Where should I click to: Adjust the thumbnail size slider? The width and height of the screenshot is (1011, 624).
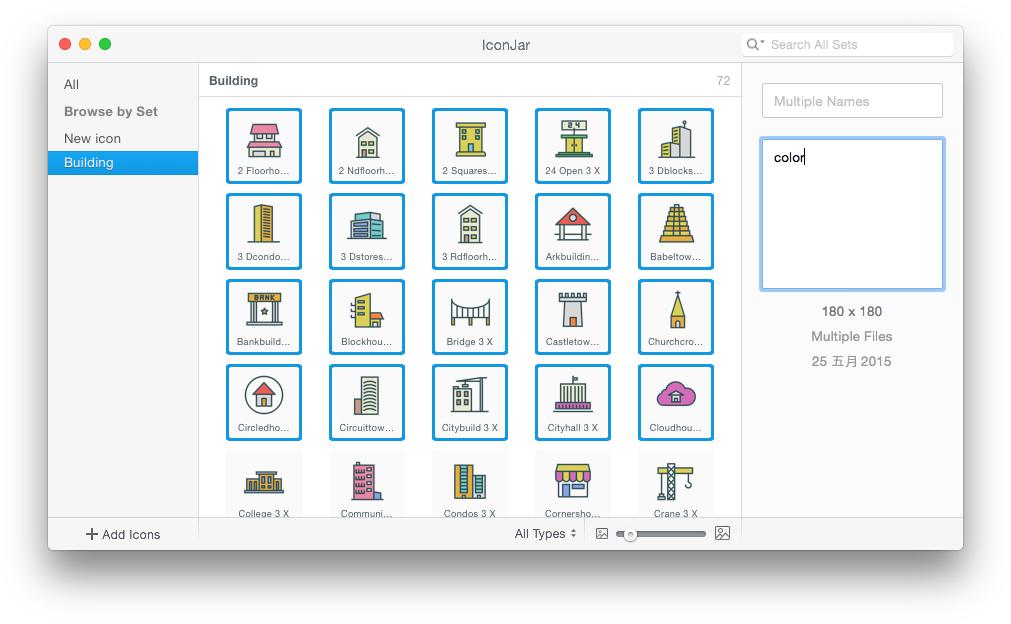pyautogui.click(x=632, y=535)
